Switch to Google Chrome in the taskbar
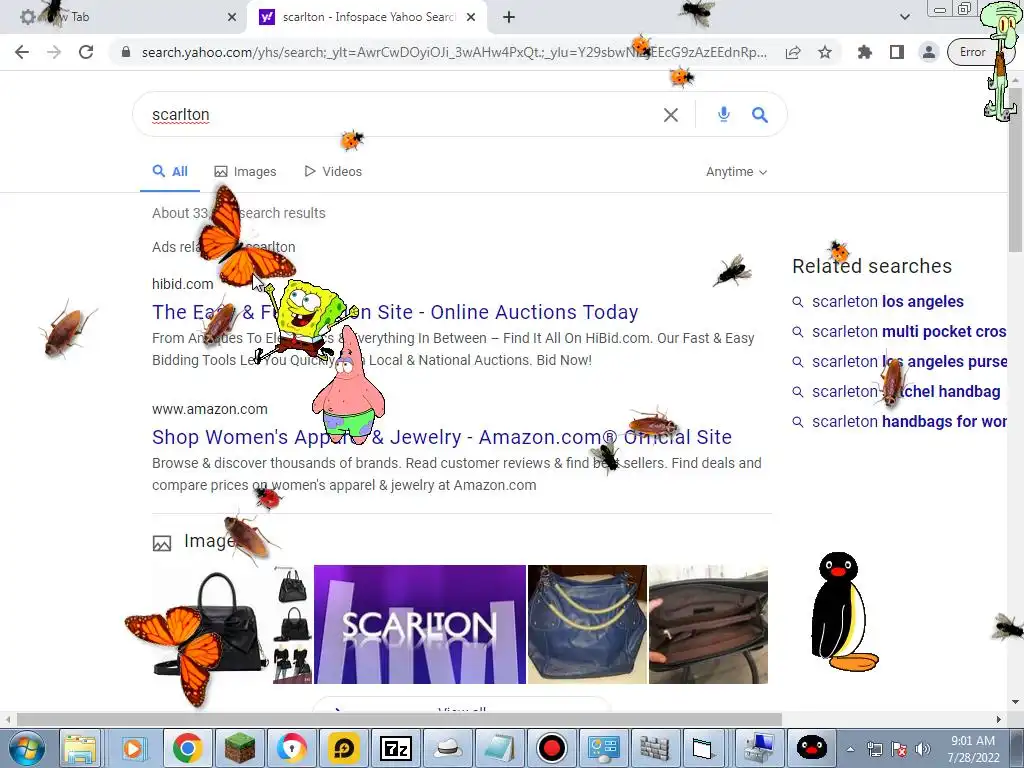 point(187,748)
